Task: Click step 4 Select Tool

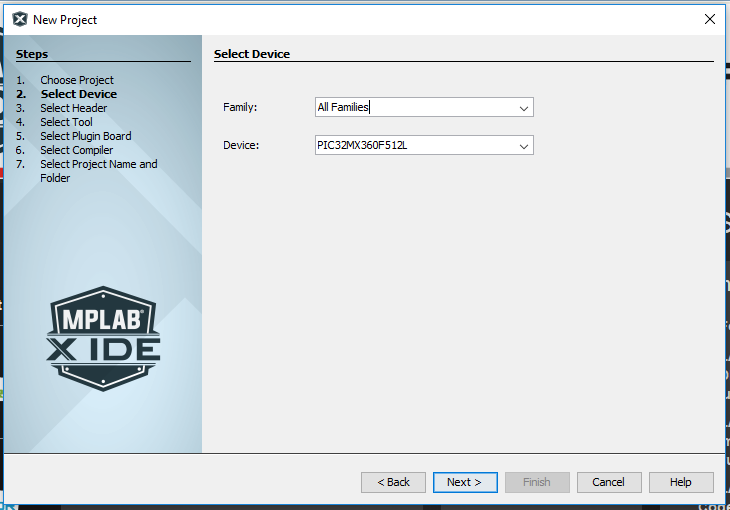Action: (66, 122)
